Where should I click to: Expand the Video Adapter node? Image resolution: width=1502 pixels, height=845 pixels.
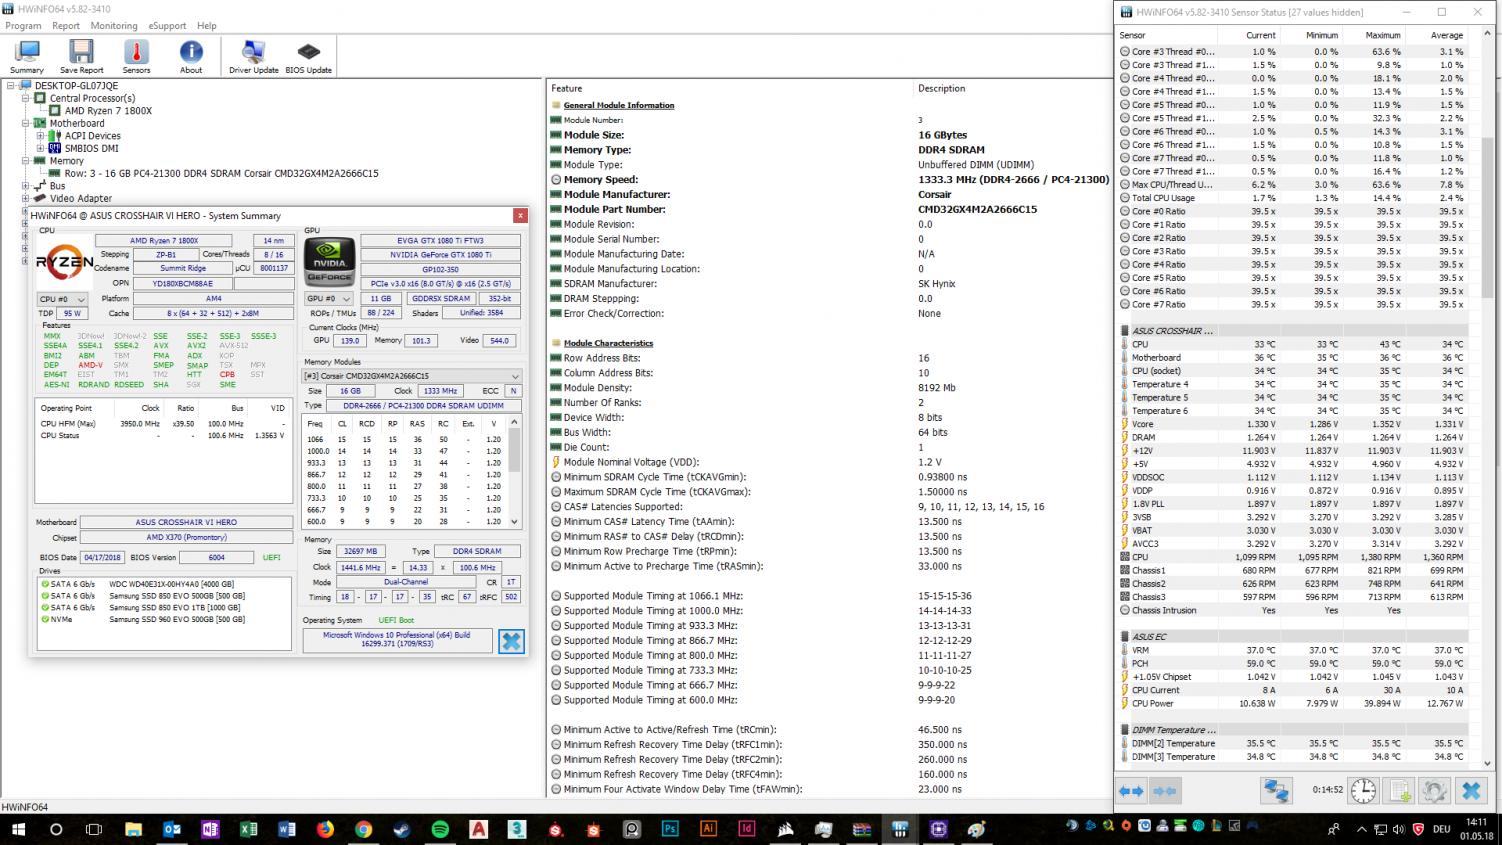pyautogui.click(x=26, y=198)
